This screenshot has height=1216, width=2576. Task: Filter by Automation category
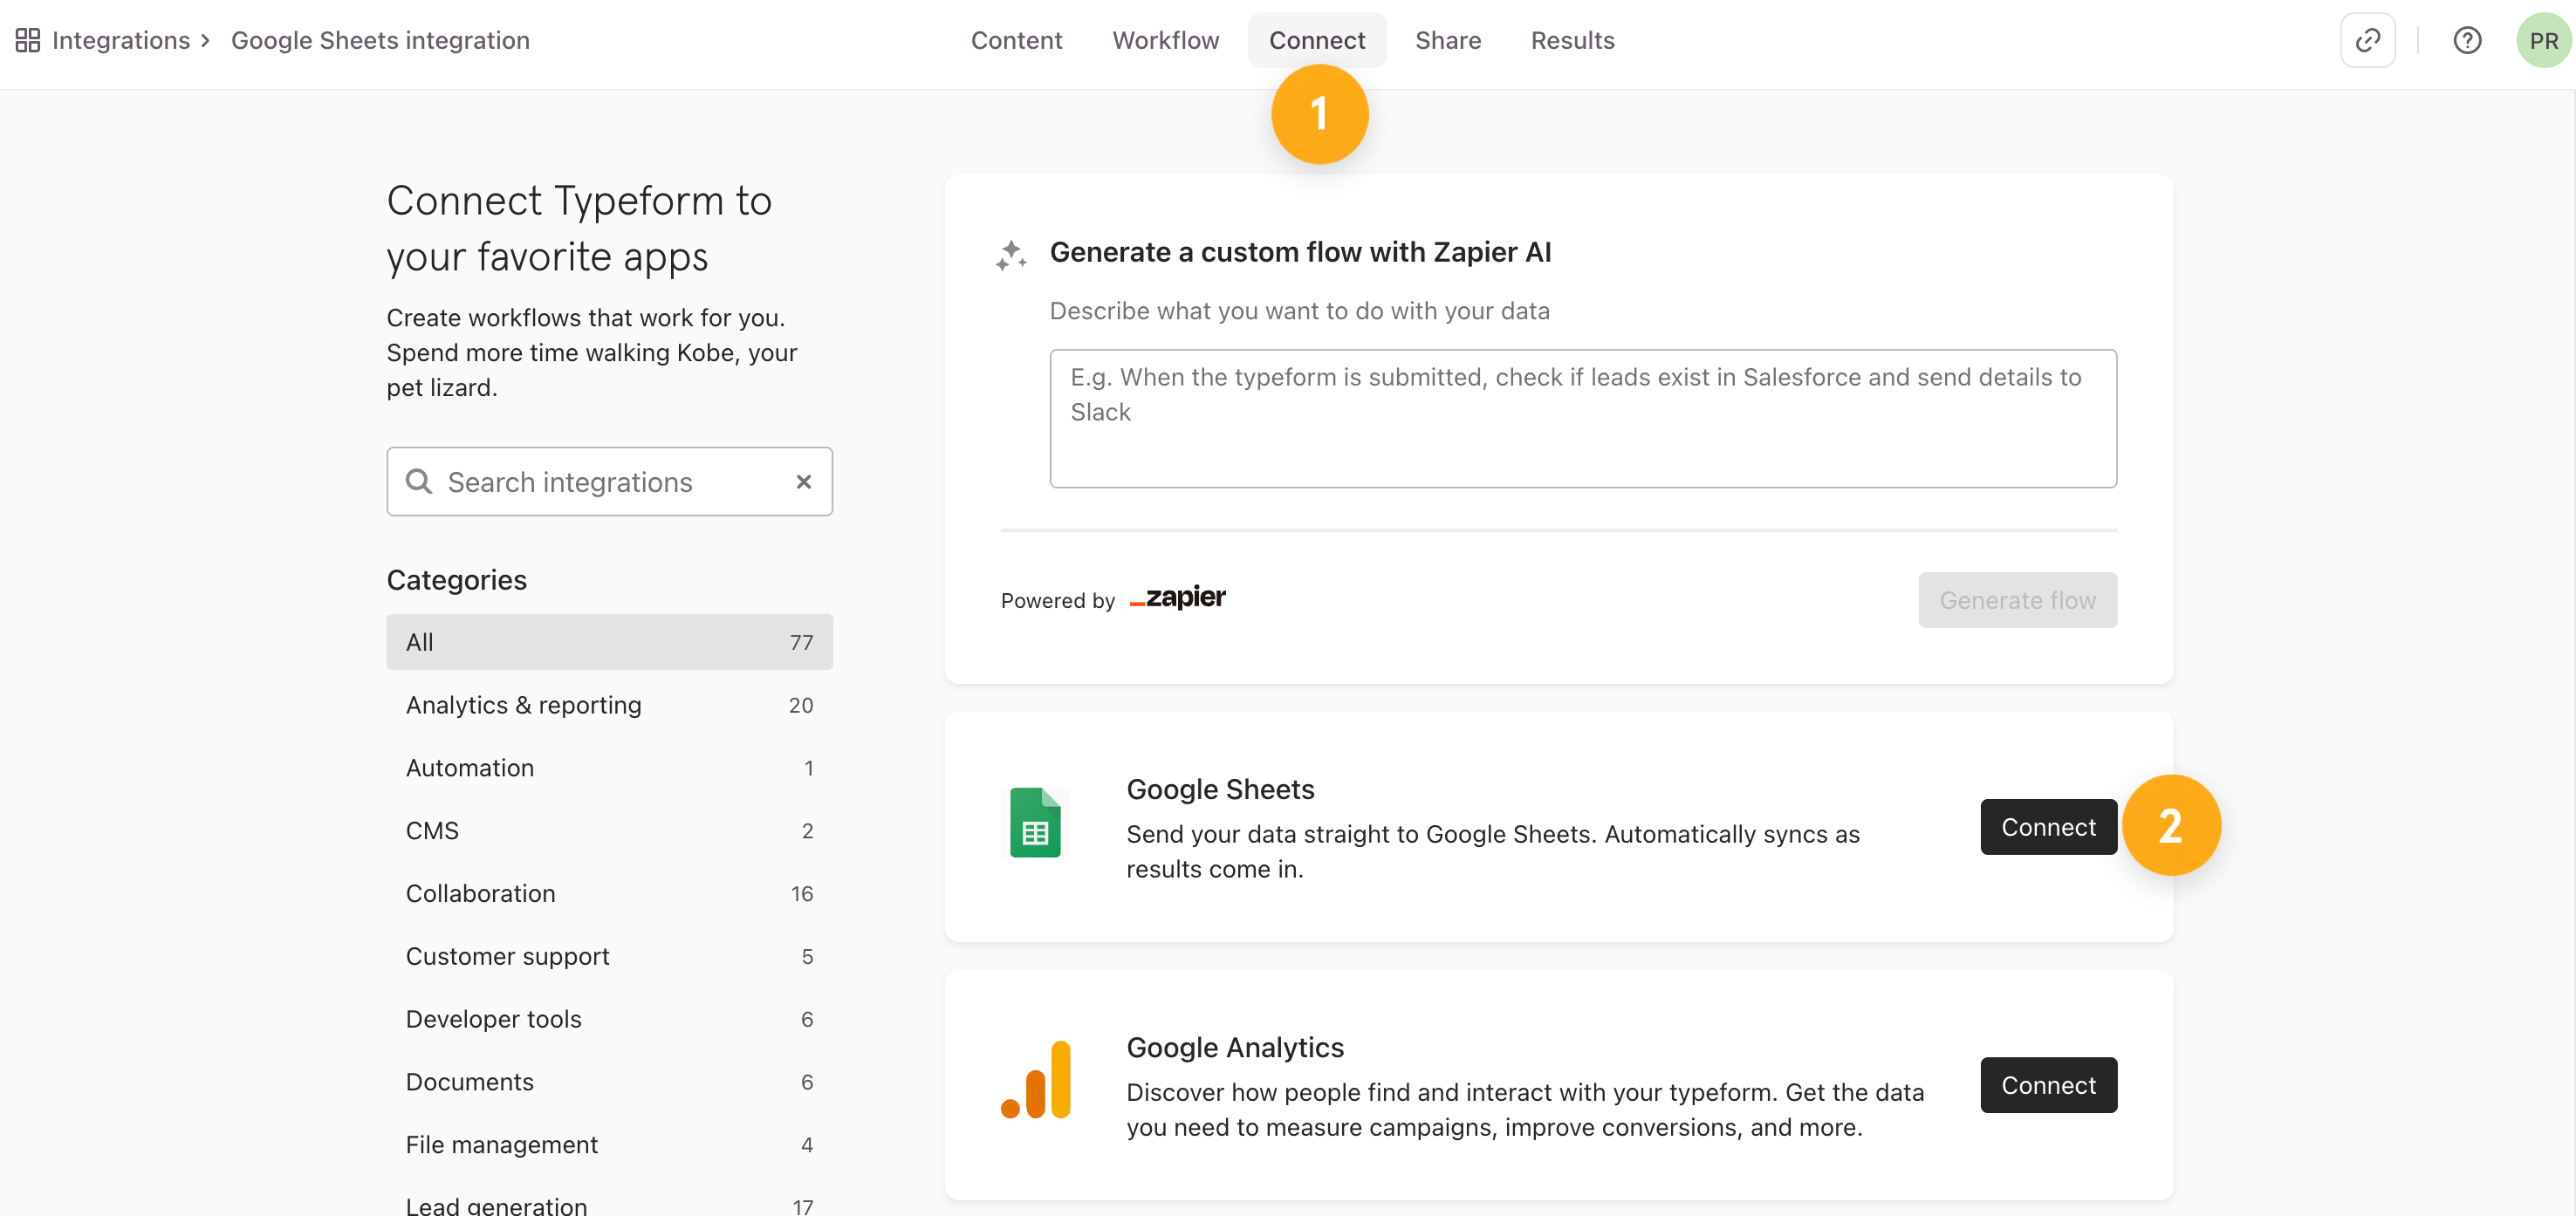point(609,768)
